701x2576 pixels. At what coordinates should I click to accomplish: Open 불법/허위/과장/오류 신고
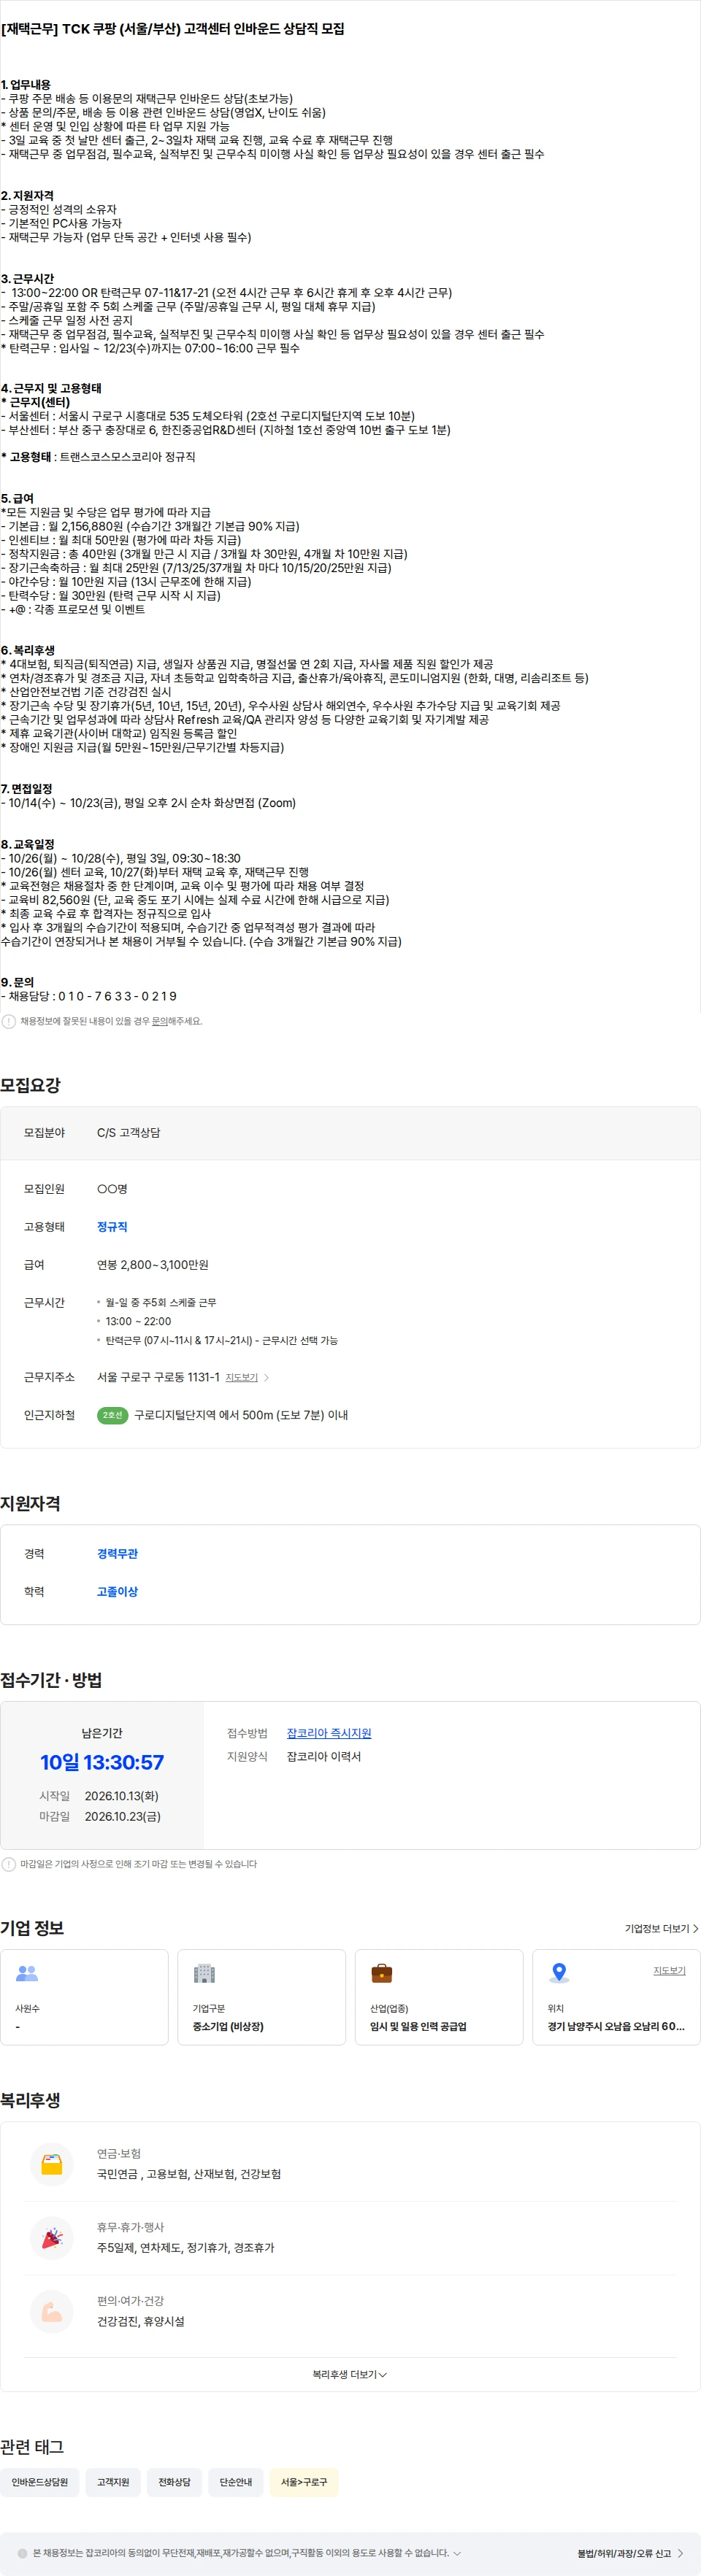click(x=624, y=2553)
